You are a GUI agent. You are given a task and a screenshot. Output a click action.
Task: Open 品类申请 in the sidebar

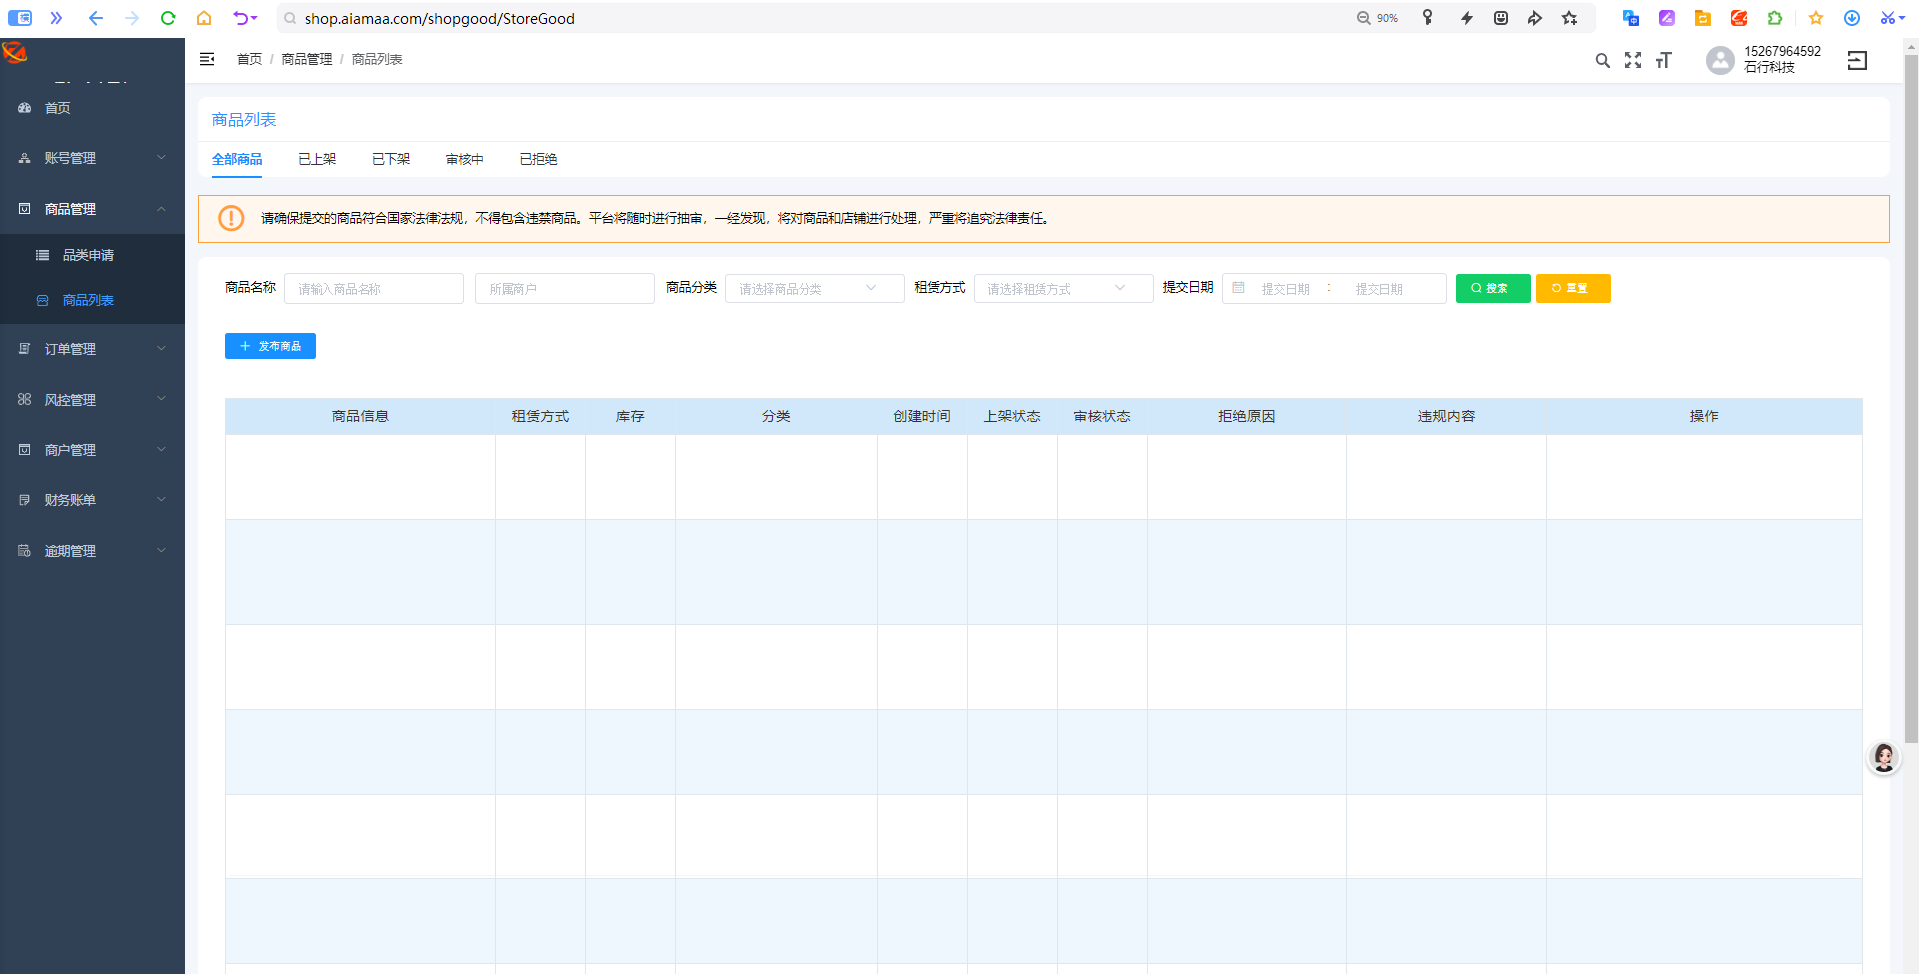pyautogui.click(x=92, y=255)
